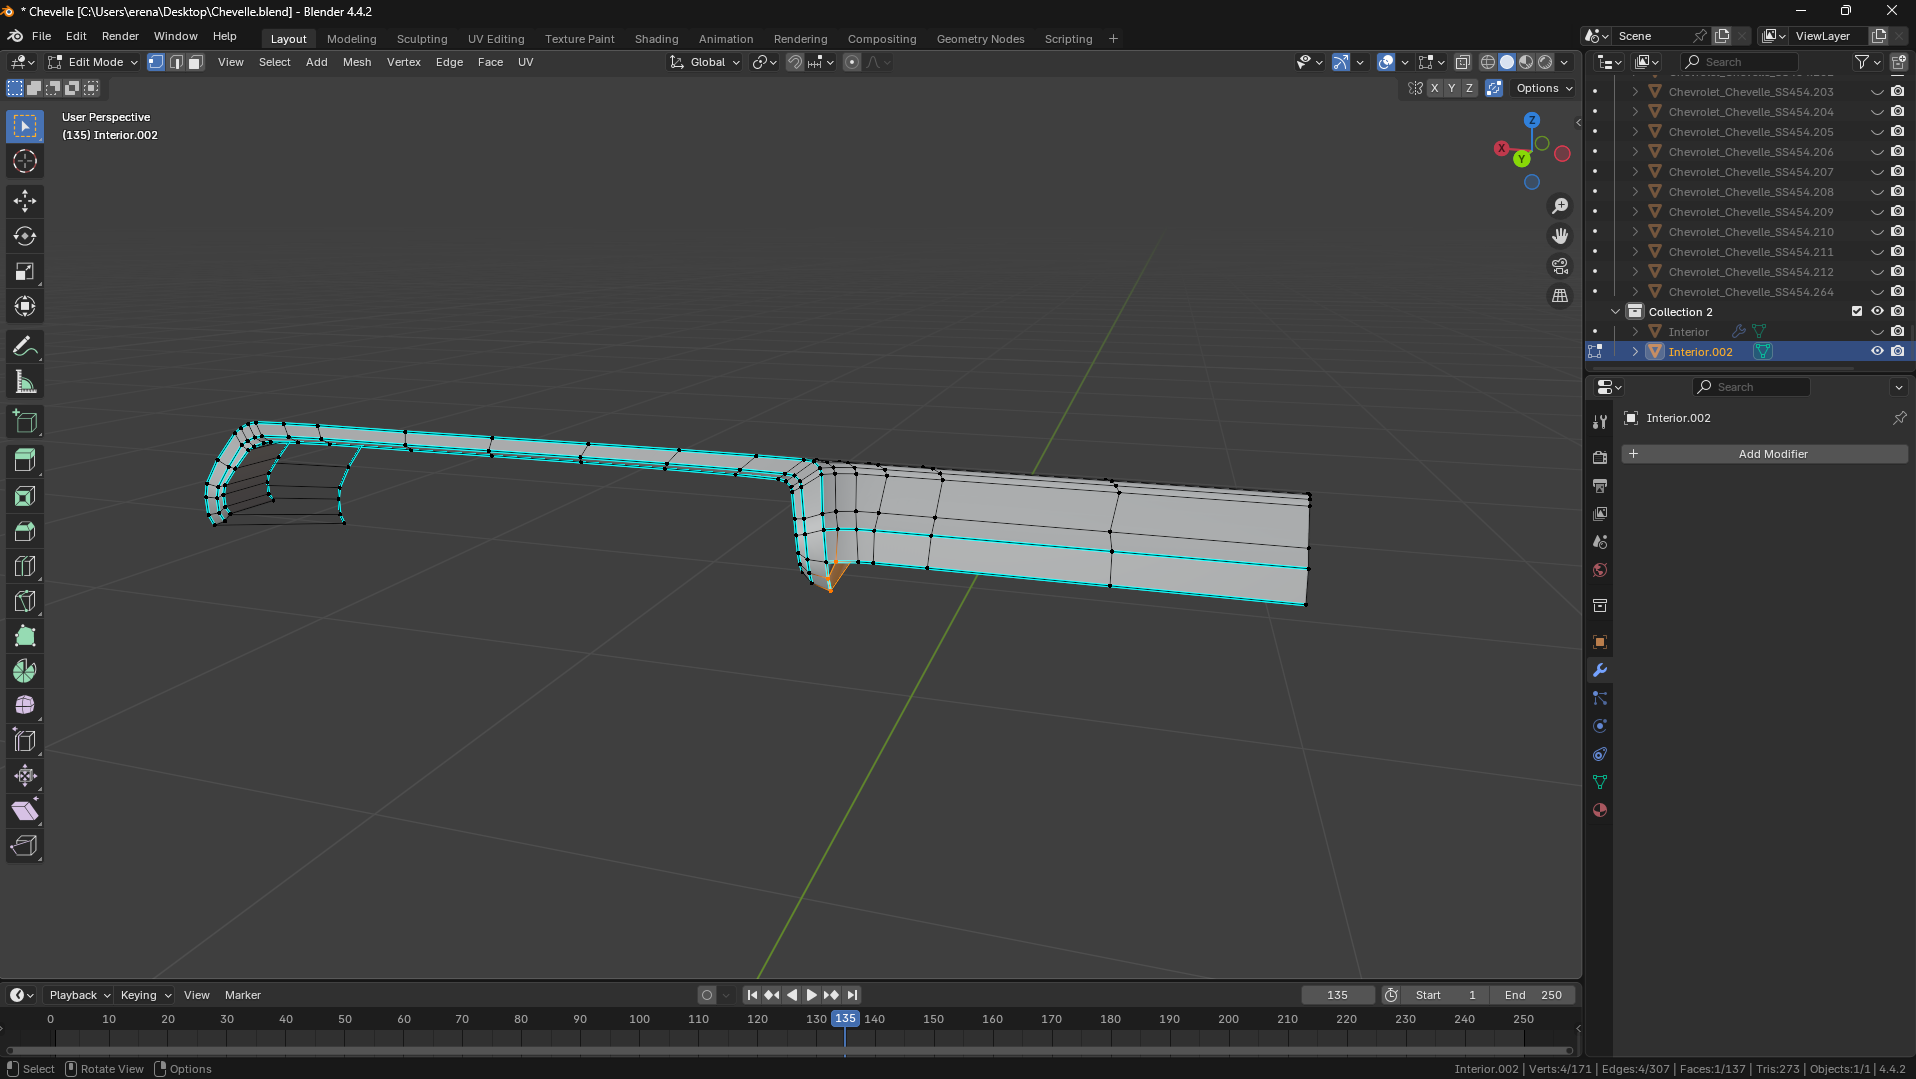Switch to the Shading workspace tab

click(x=656, y=39)
